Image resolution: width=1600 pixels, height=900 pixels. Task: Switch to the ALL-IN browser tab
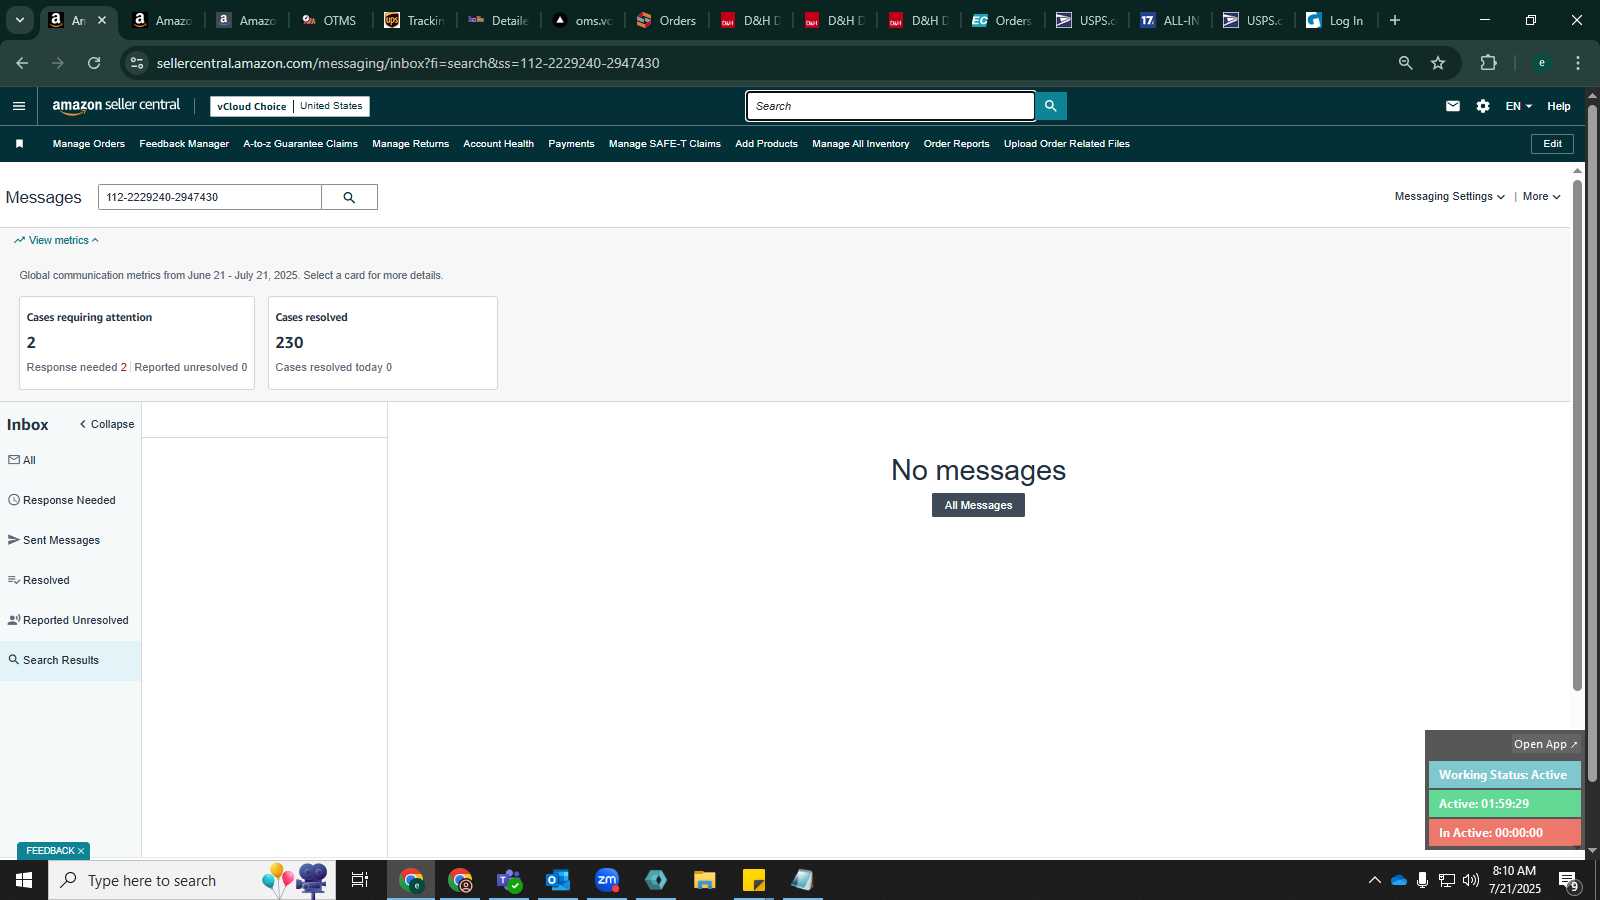[1170, 20]
